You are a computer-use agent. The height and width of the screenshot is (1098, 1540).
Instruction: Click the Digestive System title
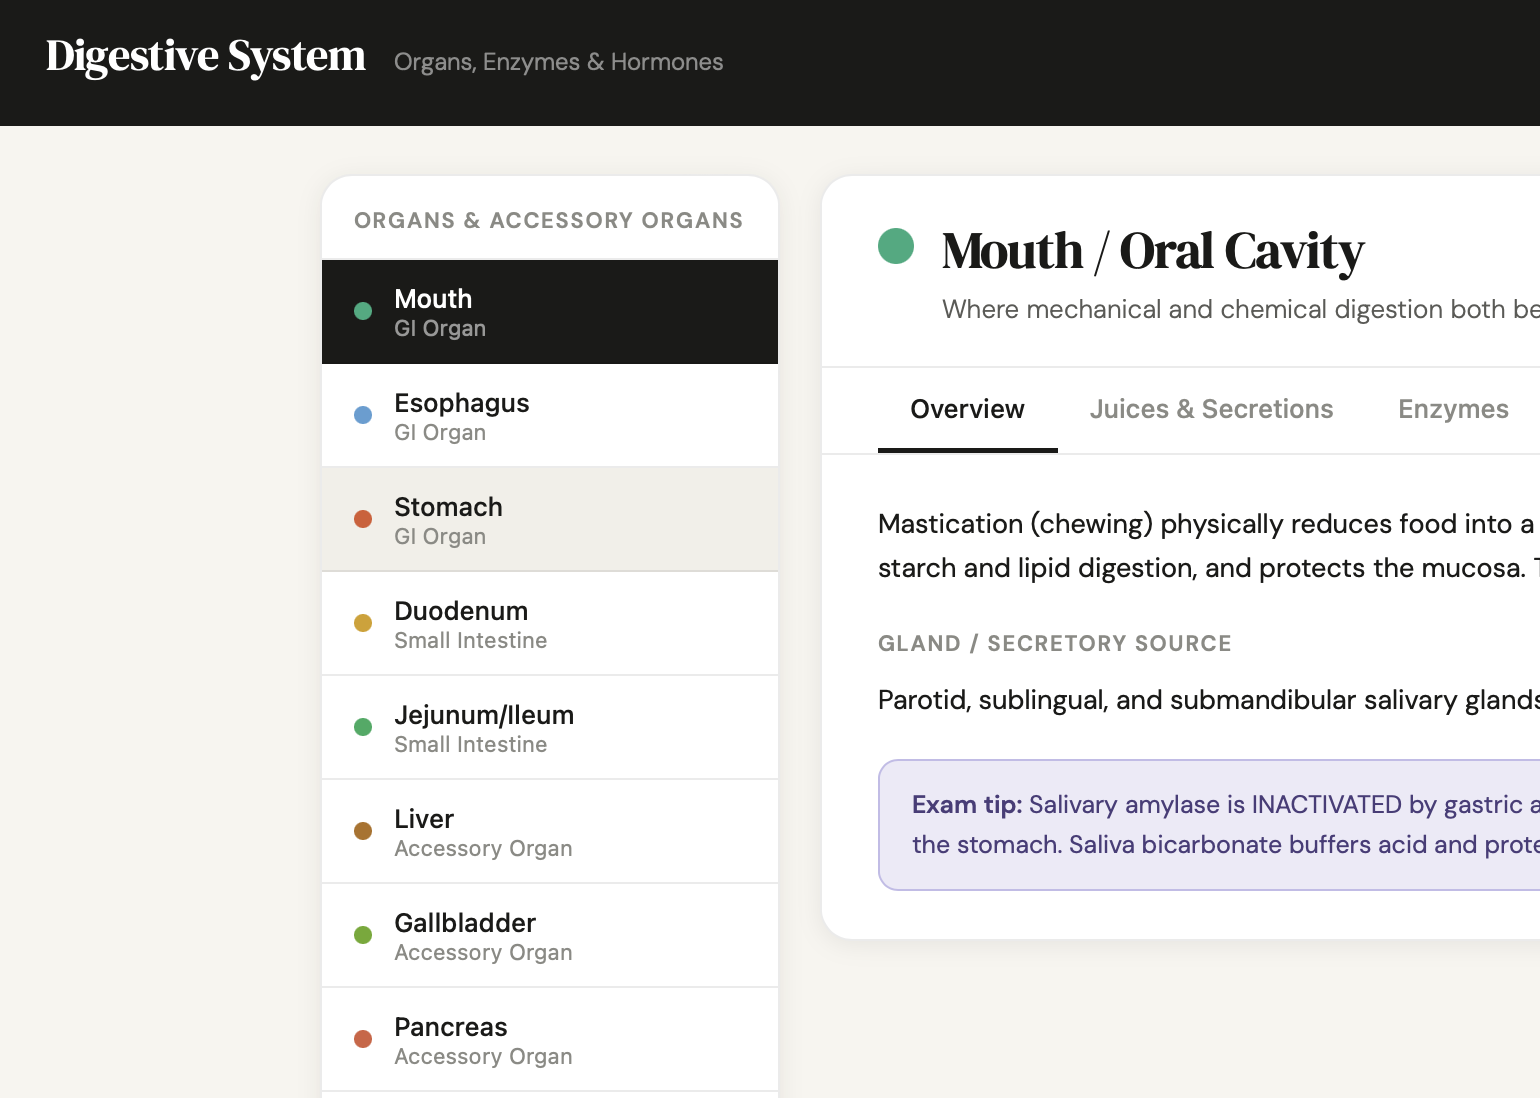(x=205, y=57)
